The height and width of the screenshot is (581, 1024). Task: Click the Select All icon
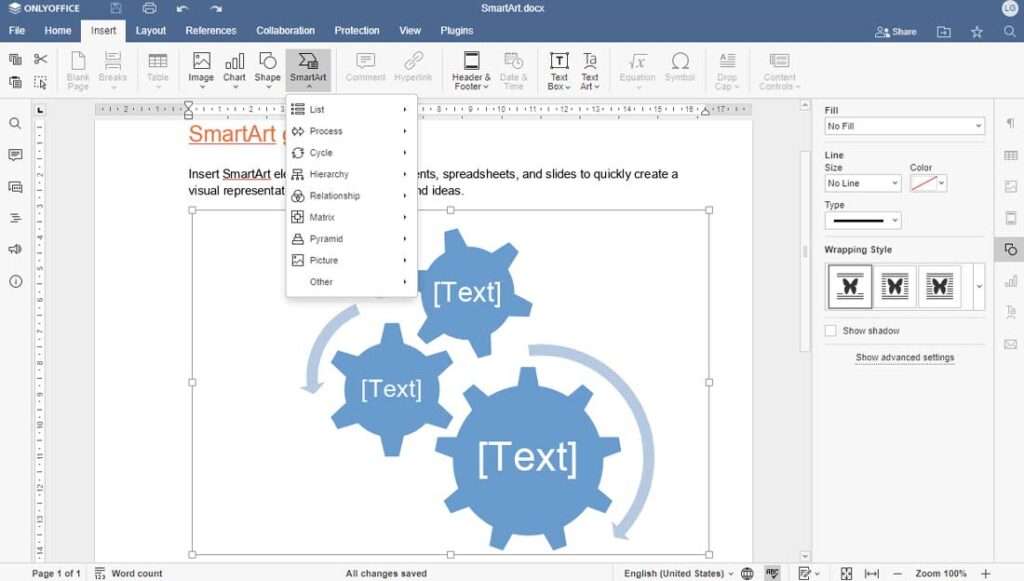tap(40, 82)
